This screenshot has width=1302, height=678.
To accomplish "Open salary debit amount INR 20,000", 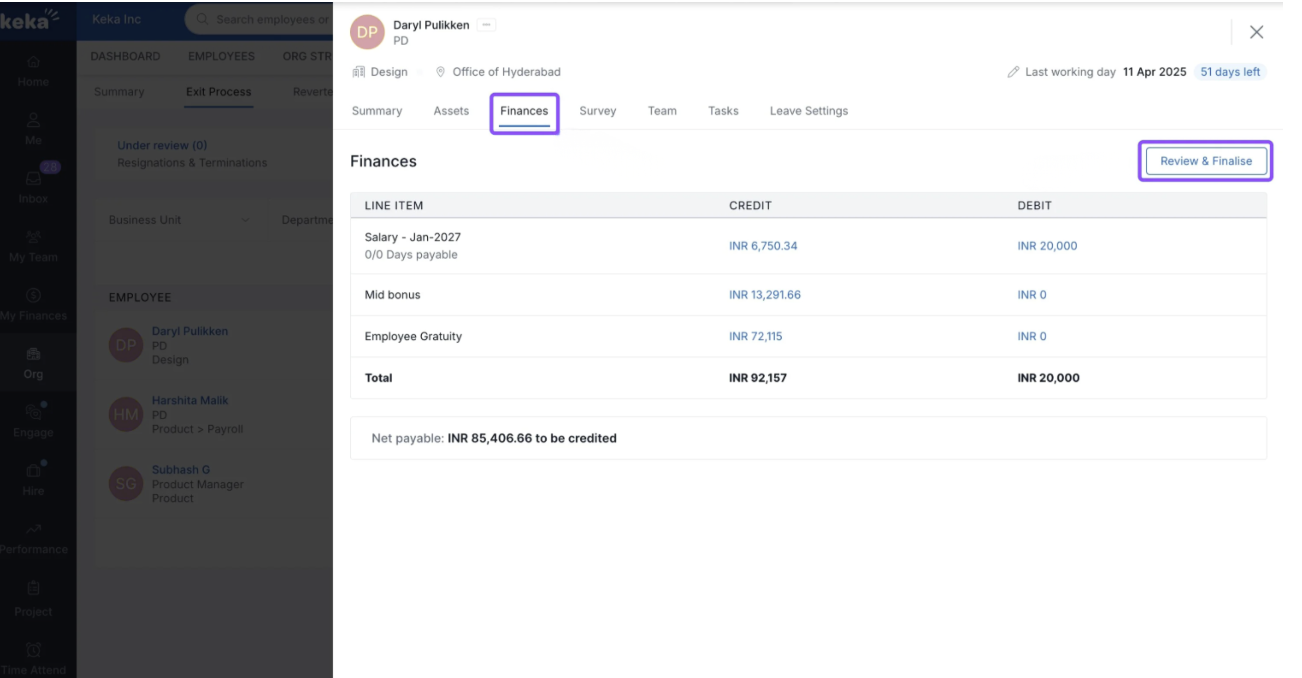I will point(1047,246).
